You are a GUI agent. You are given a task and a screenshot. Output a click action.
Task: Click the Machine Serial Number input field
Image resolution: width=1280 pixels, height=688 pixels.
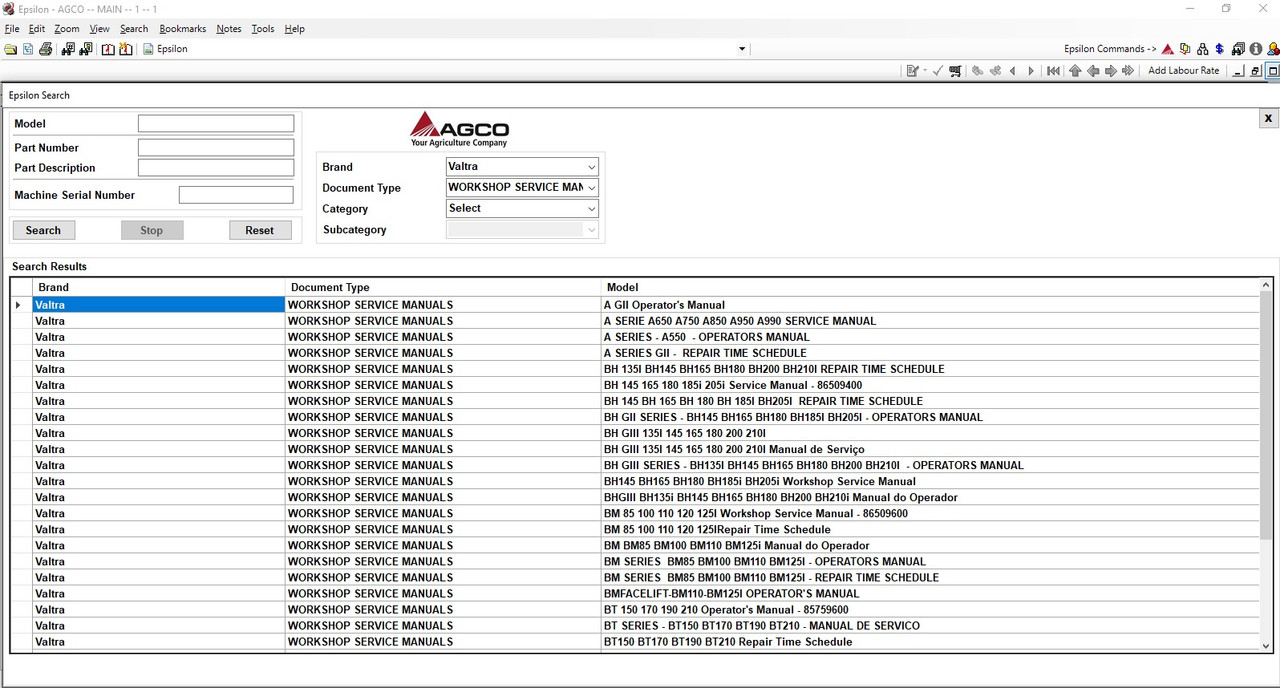(236, 195)
